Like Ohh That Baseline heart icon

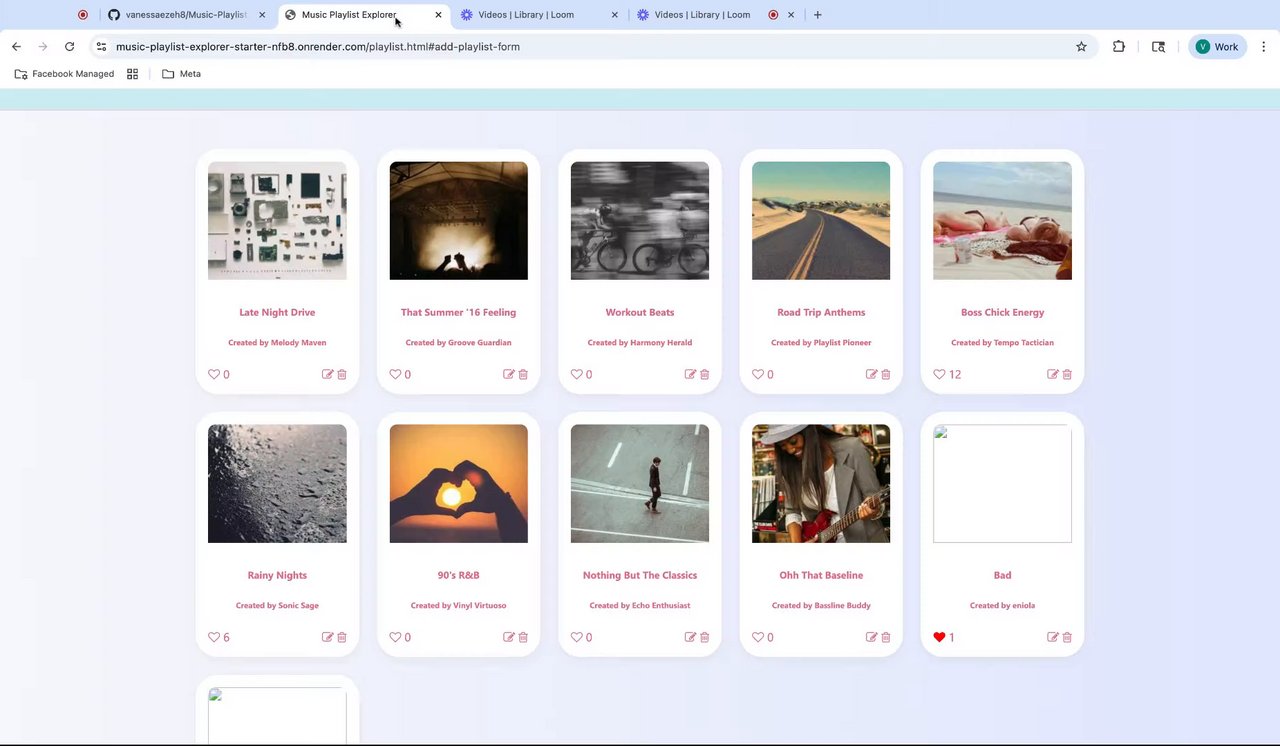point(758,637)
